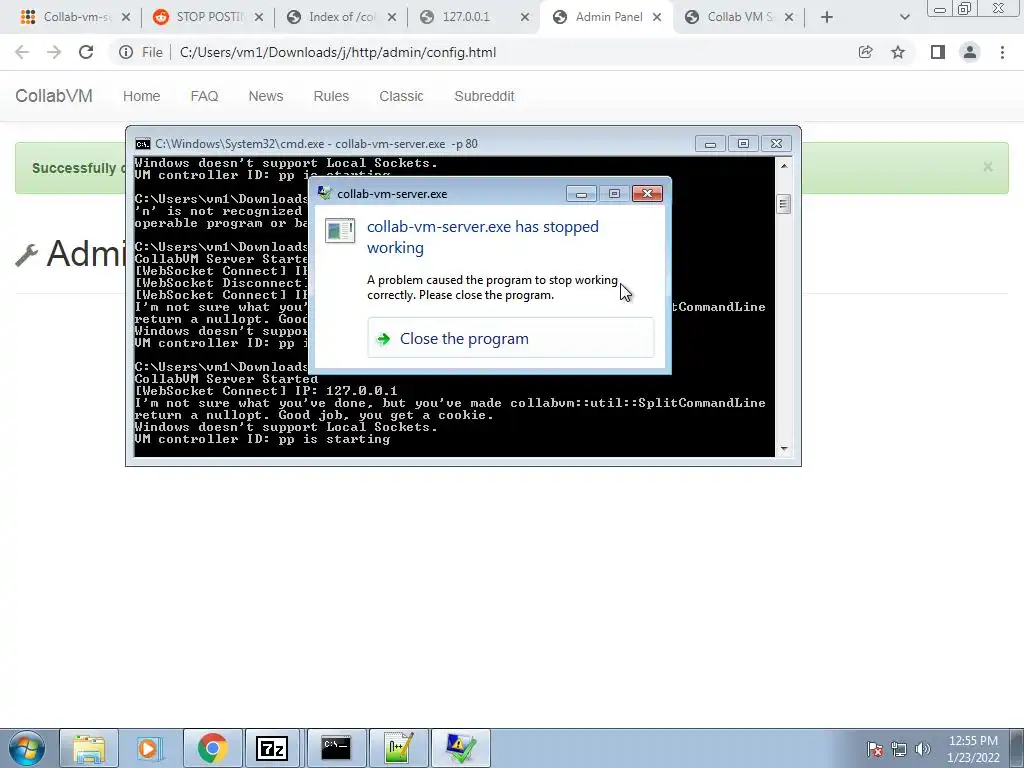Close the 127.0.0.1 tab
The height and width of the screenshot is (768, 1024).
pyautogui.click(x=524, y=18)
